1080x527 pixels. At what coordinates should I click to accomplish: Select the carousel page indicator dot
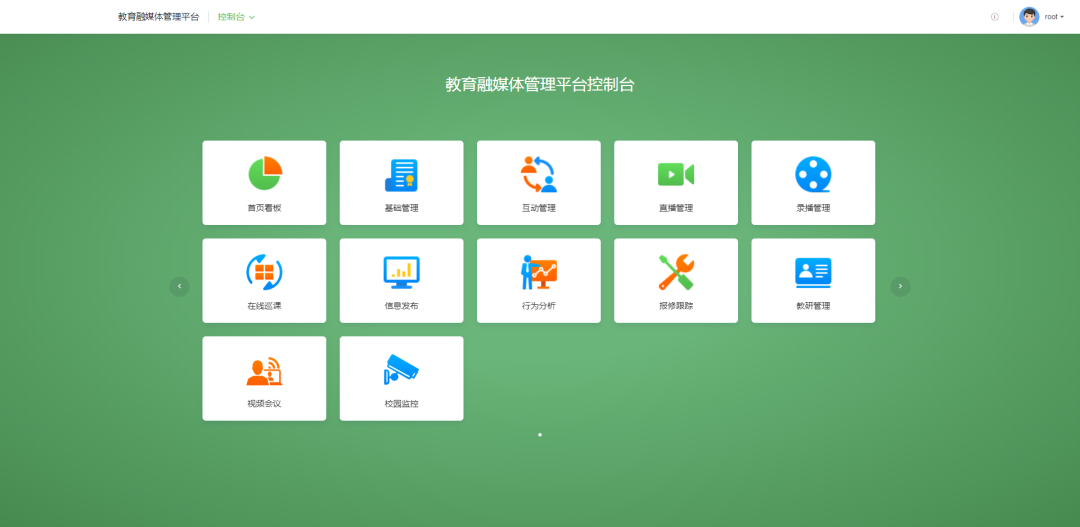coord(540,435)
